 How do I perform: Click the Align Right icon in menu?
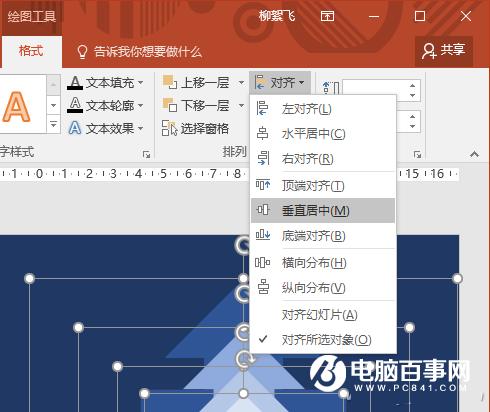[x=263, y=158]
